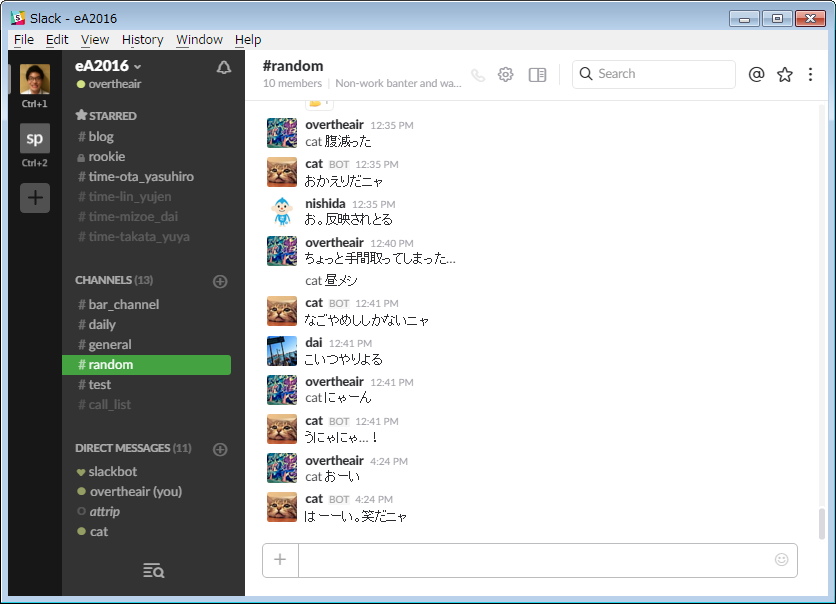The width and height of the screenshot is (836, 604).
Task: Open the bar_channel channel
Action: (118, 304)
